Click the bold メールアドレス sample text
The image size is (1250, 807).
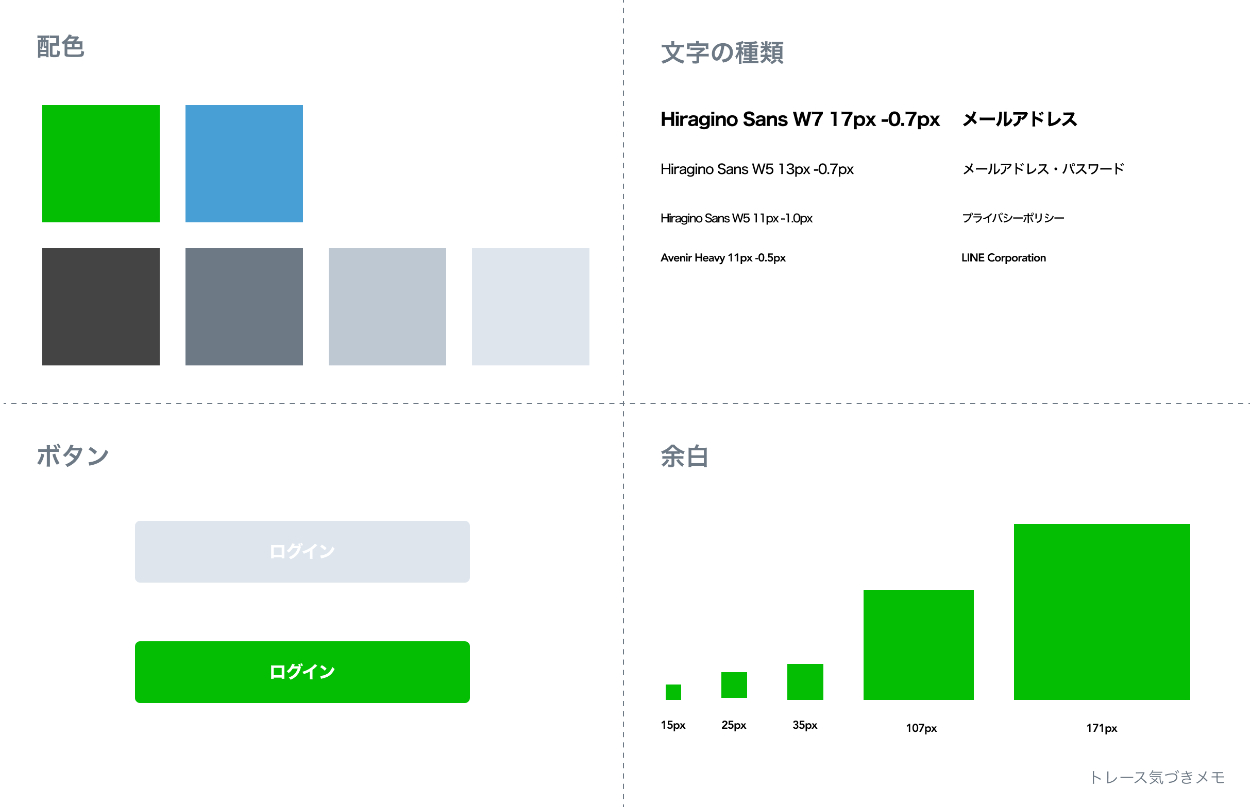[x=1019, y=120]
